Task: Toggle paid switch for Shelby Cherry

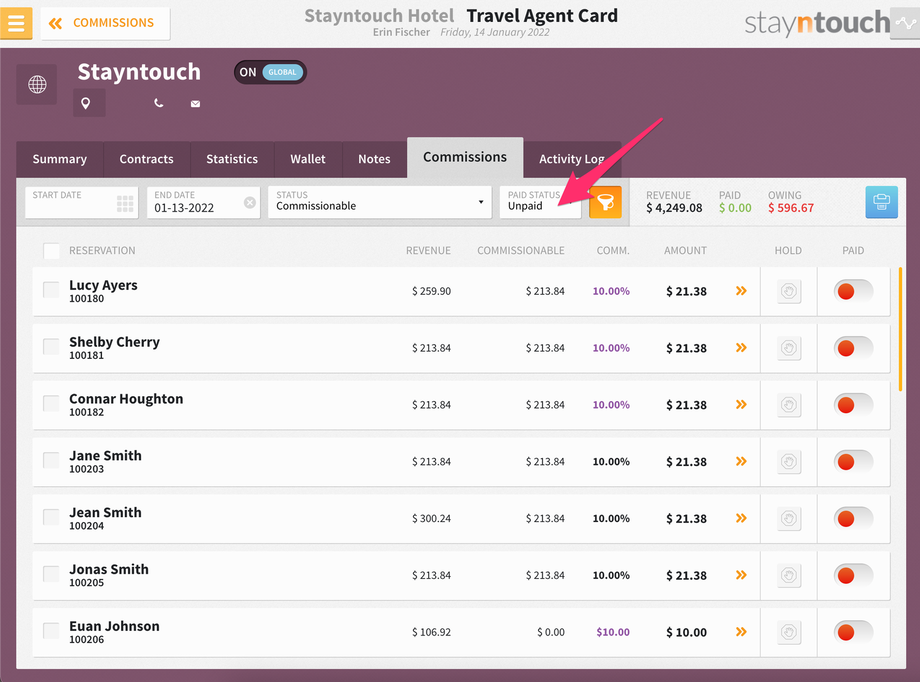Action: point(853,348)
